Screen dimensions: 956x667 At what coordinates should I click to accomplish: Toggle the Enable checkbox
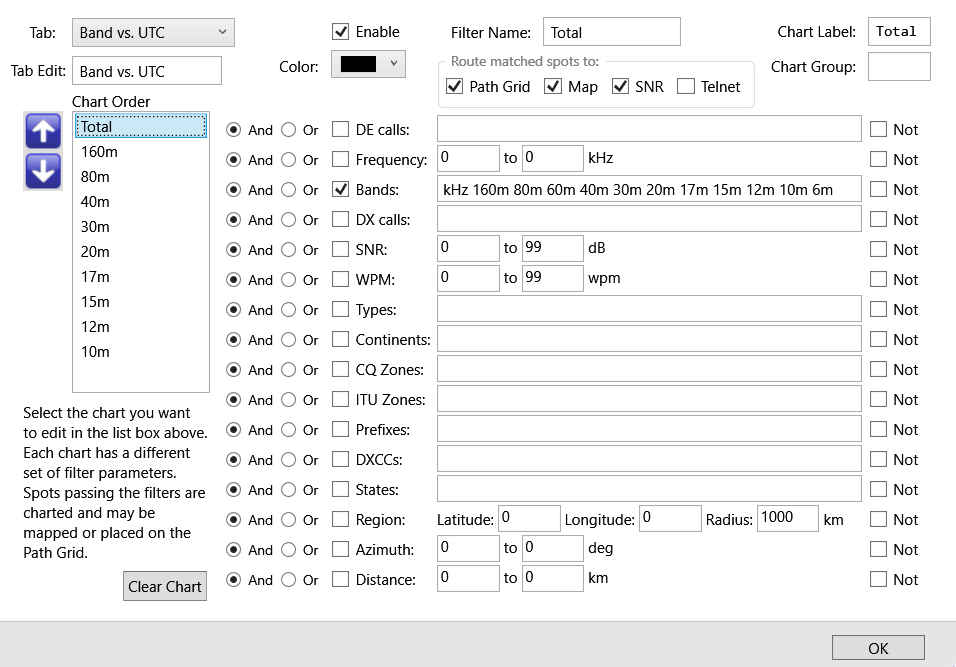(x=340, y=32)
